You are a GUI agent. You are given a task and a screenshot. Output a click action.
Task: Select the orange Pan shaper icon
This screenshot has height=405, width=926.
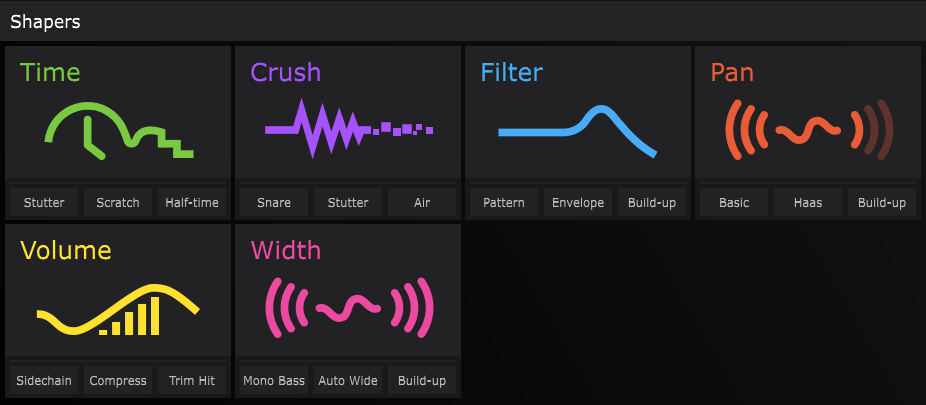809,130
